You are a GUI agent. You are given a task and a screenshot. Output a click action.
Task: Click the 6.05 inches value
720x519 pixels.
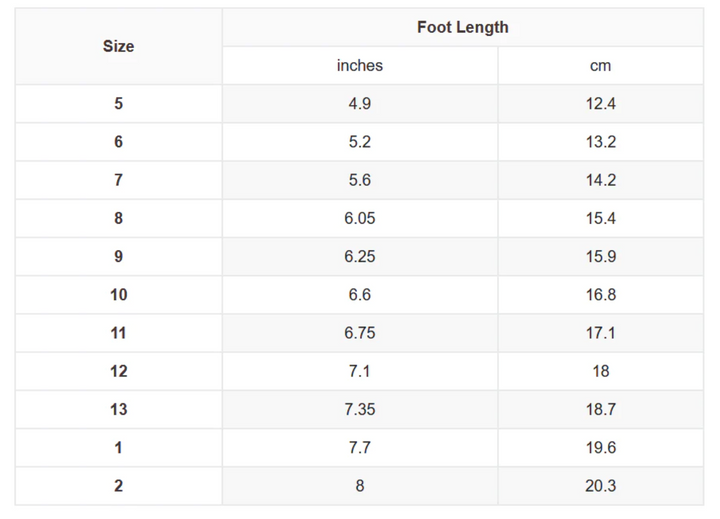point(359,218)
